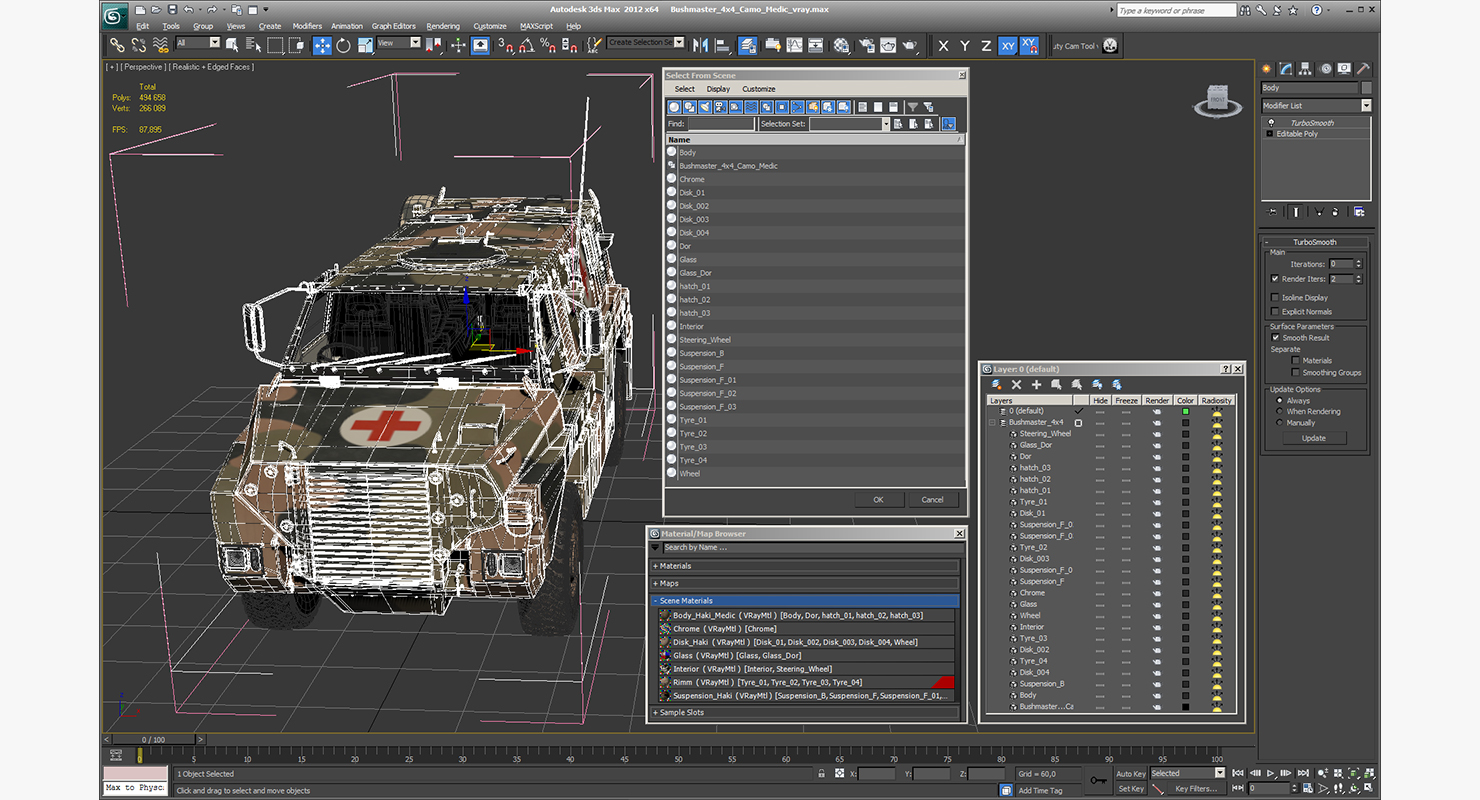Viewport: 1480px width, 800px height.
Task: Select the Link tool in main toolbar
Action: (x=117, y=45)
